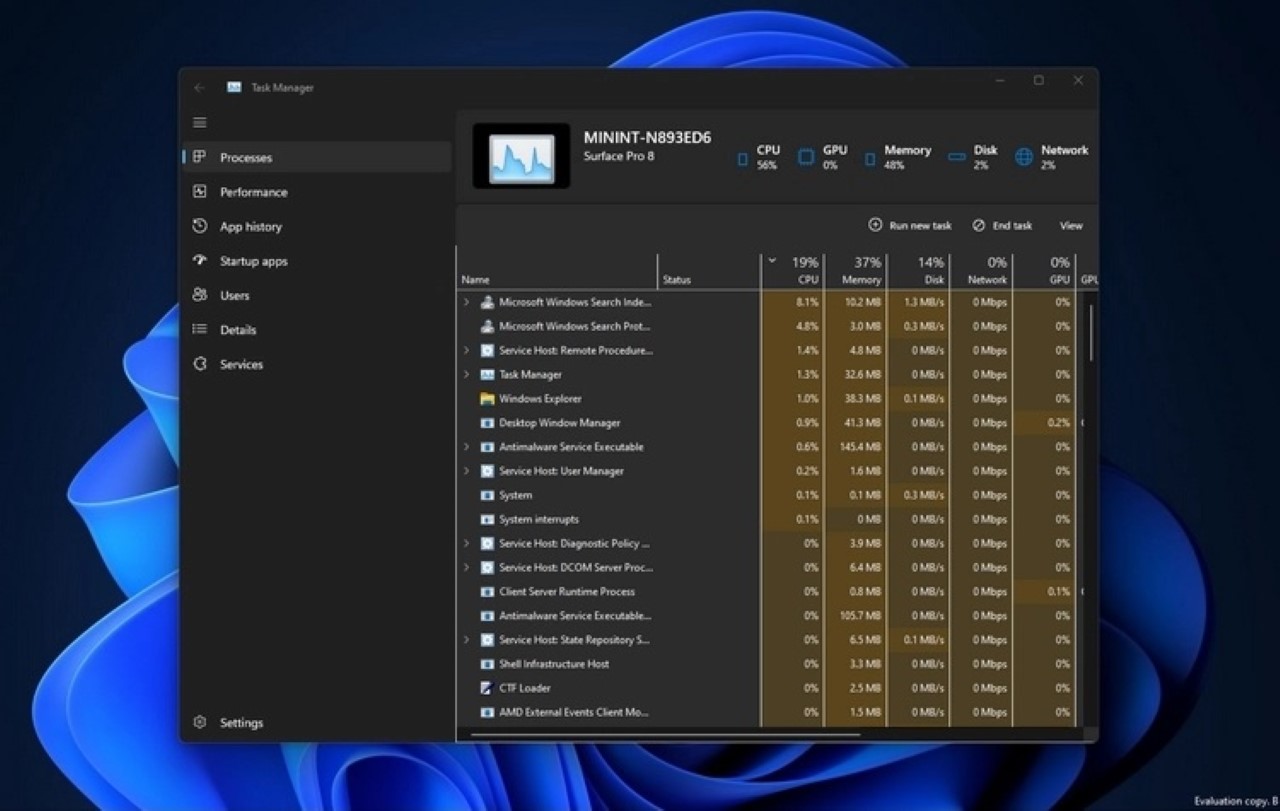Viewport: 1280px width, 811px height.
Task: Open the Details page
Action: [318, 329]
